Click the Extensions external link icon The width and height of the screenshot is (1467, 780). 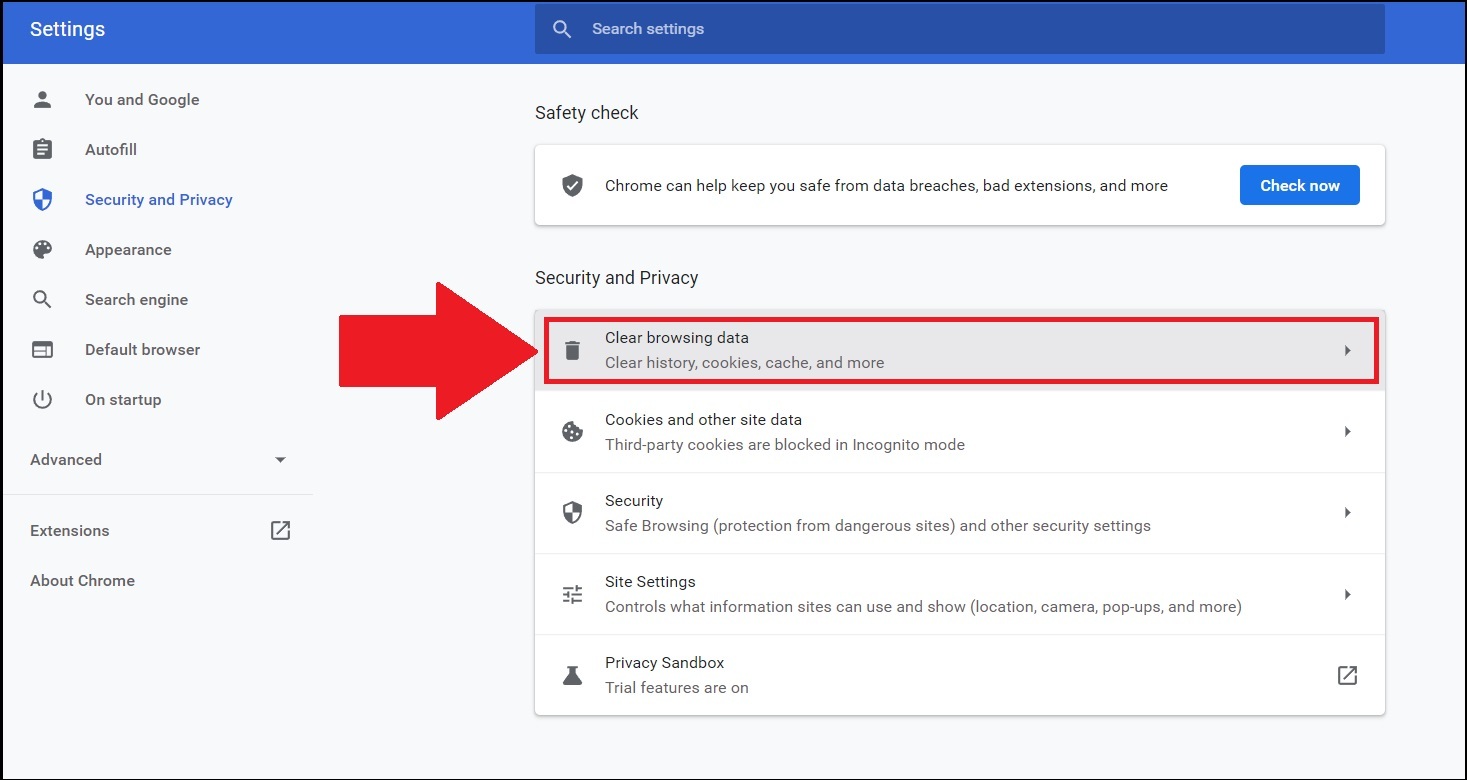point(281,530)
